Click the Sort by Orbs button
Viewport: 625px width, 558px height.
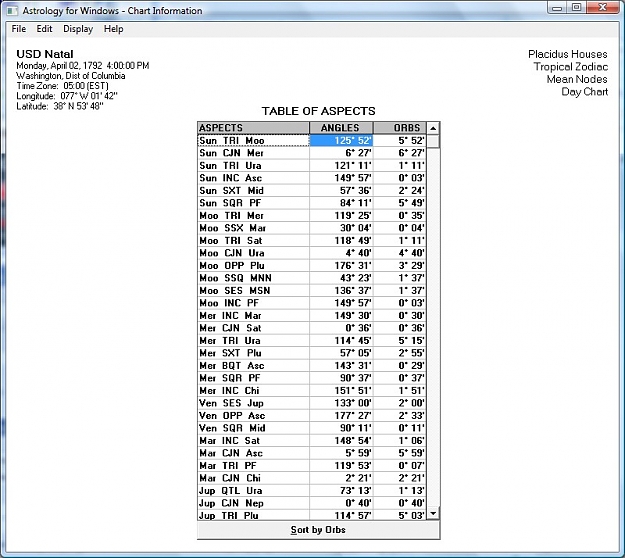(x=318, y=530)
